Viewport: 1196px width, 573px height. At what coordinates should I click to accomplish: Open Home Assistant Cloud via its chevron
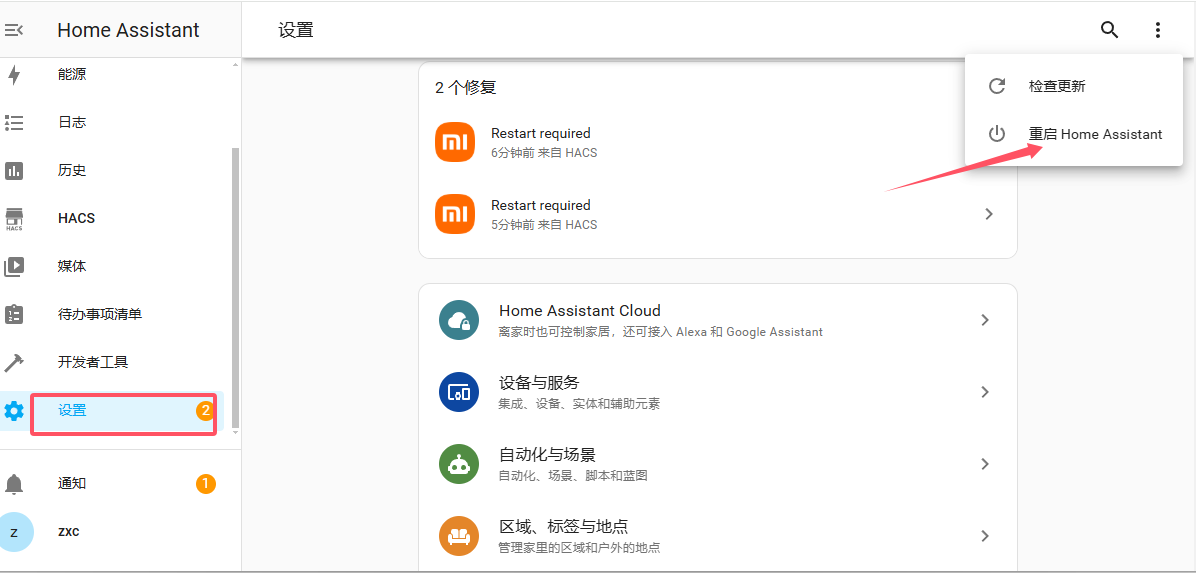click(985, 320)
